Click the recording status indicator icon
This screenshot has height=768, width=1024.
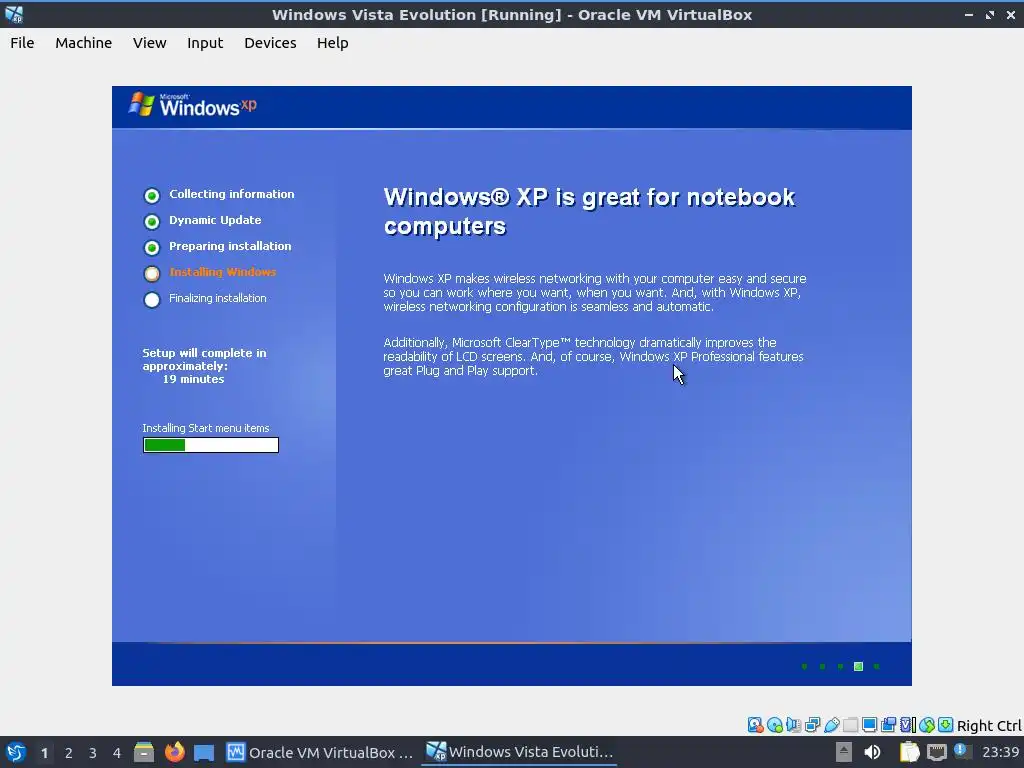pyautogui.click(x=888, y=725)
